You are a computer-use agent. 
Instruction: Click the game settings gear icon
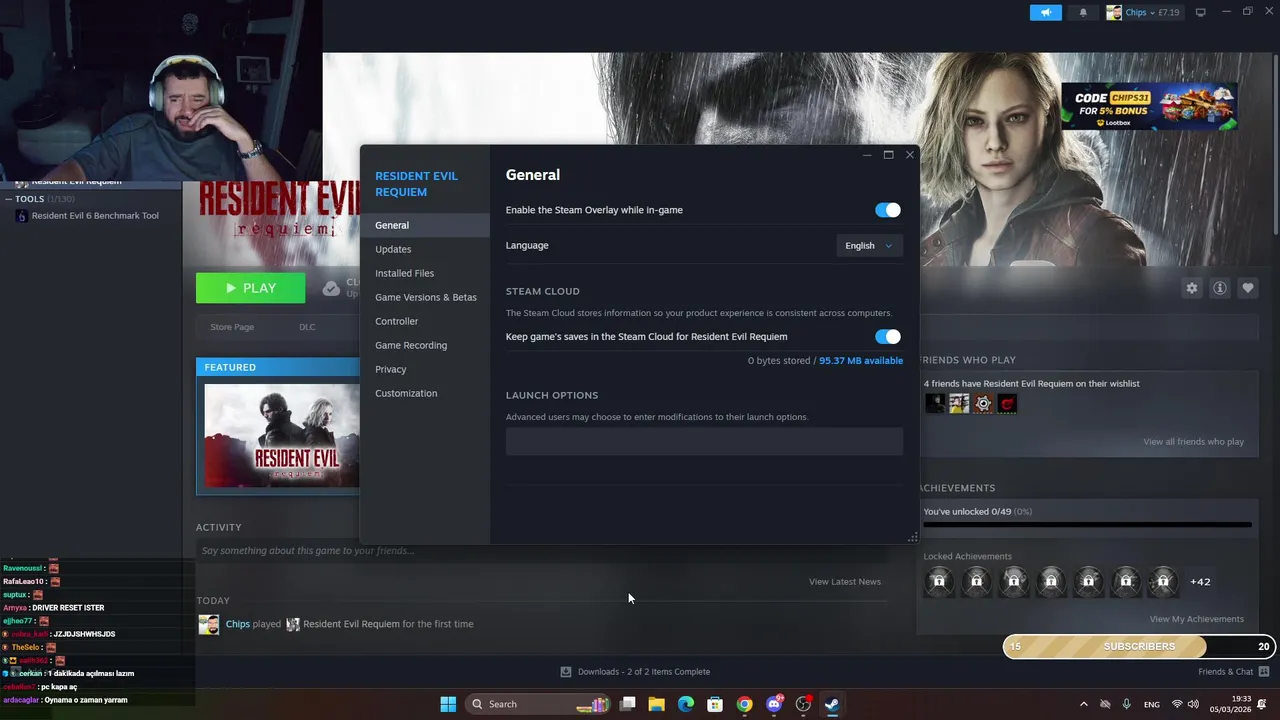(1191, 288)
